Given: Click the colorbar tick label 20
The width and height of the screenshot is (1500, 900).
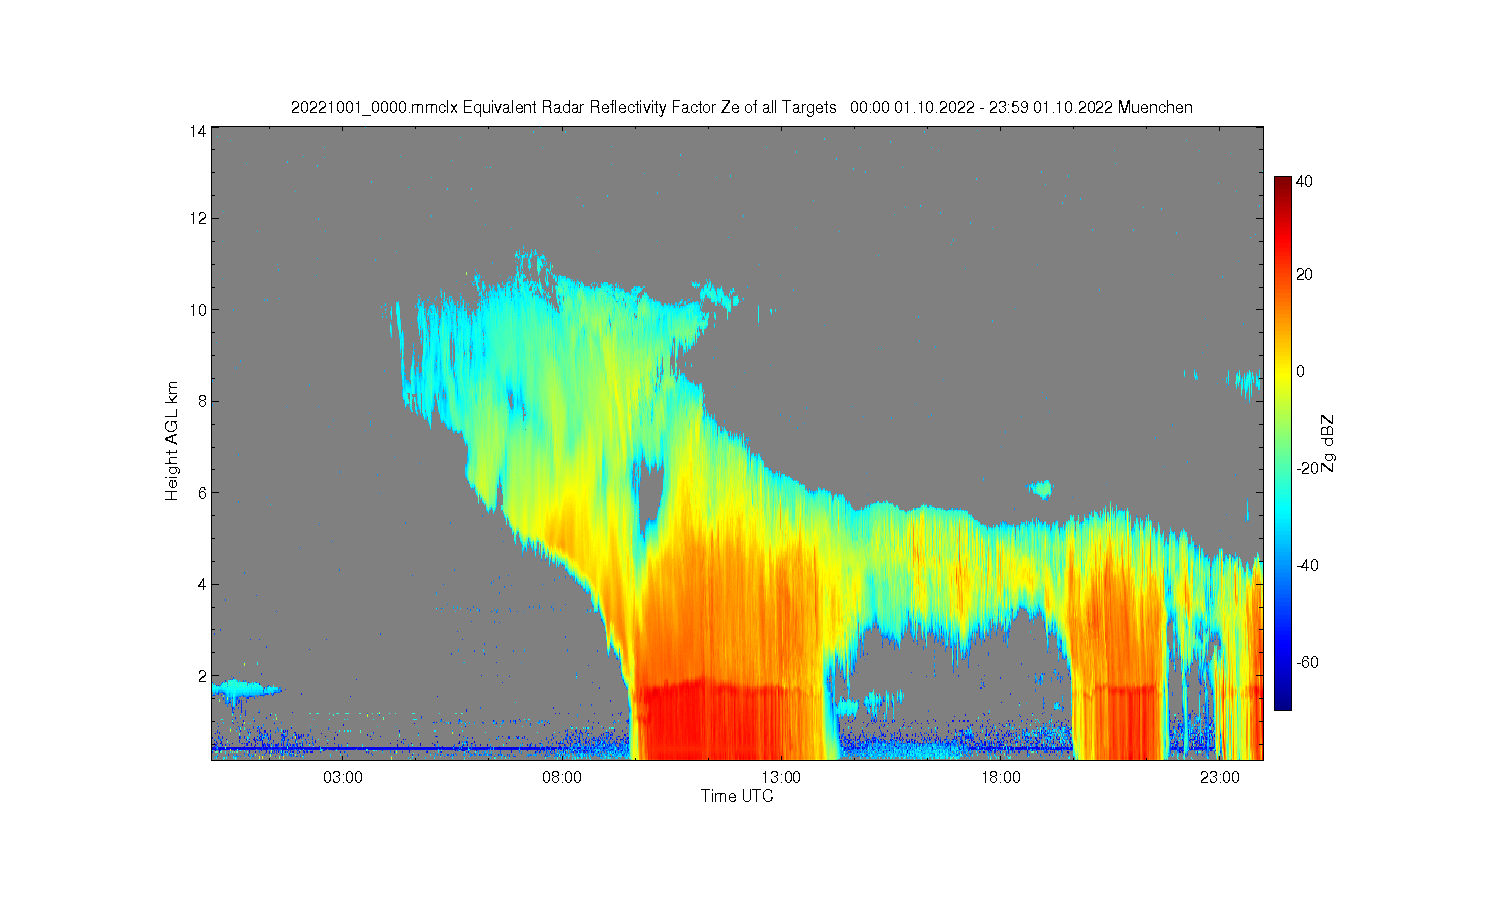Looking at the screenshot, I should click(1304, 274).
